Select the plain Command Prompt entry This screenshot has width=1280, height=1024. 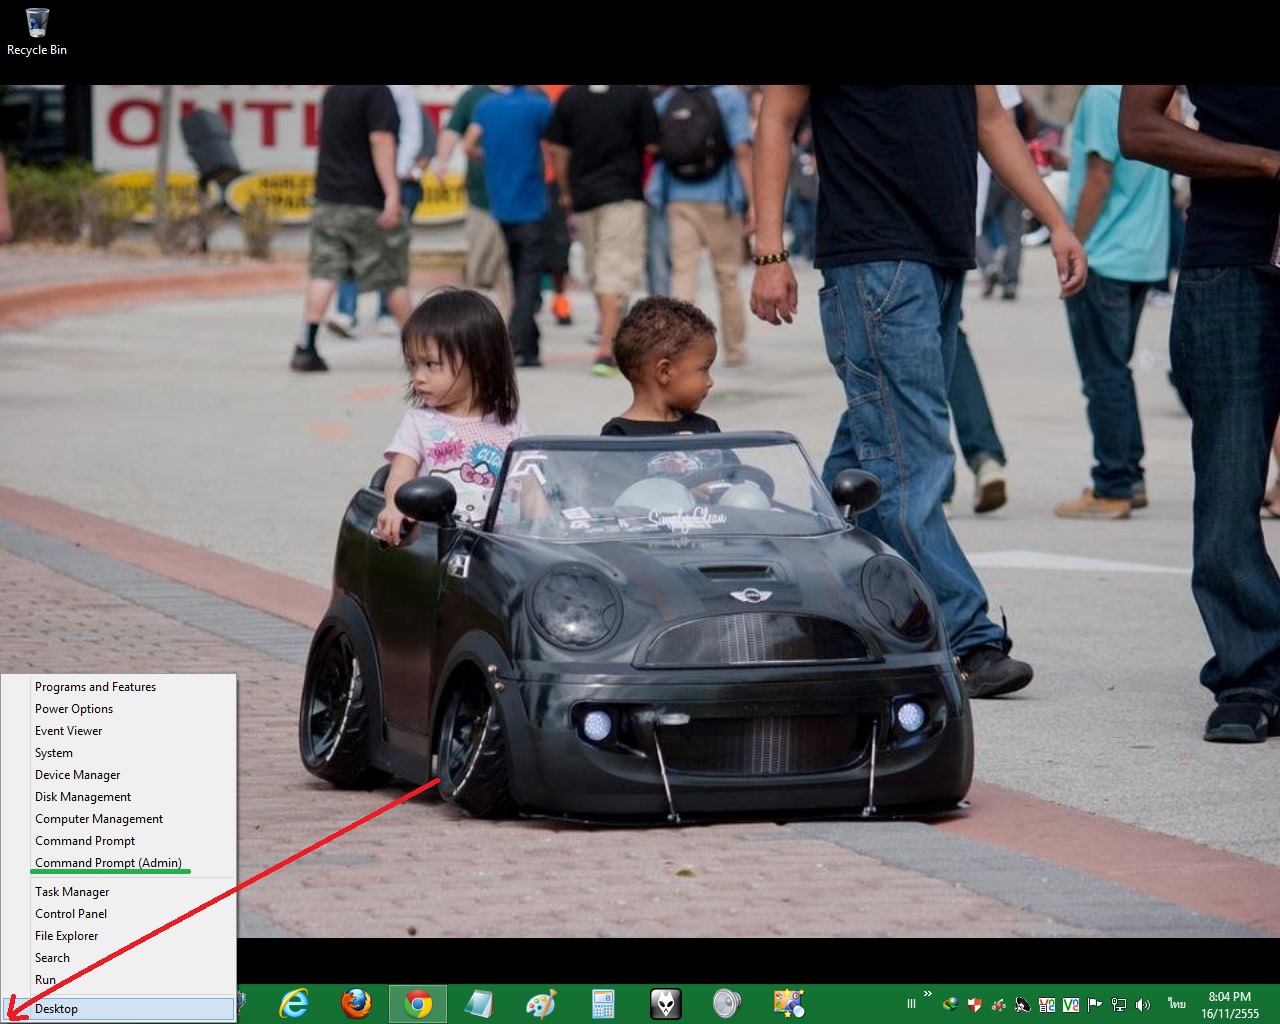coord(118,841)
